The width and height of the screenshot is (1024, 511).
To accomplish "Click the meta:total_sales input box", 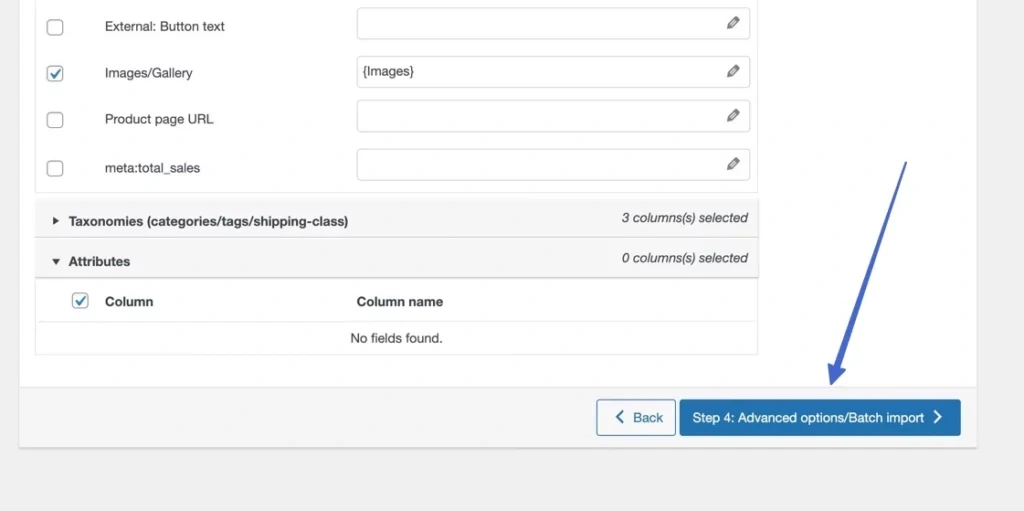I will [x=540, y=165].
